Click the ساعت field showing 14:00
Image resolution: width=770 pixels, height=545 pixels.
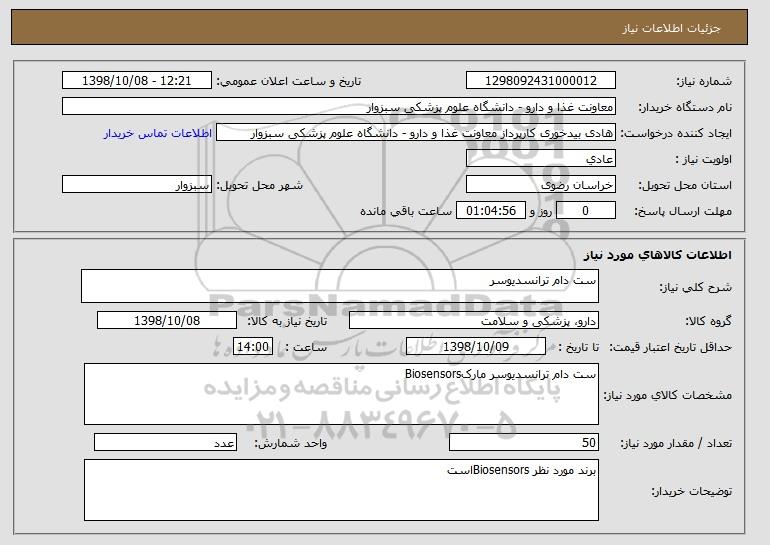click(x=253, y=347)
